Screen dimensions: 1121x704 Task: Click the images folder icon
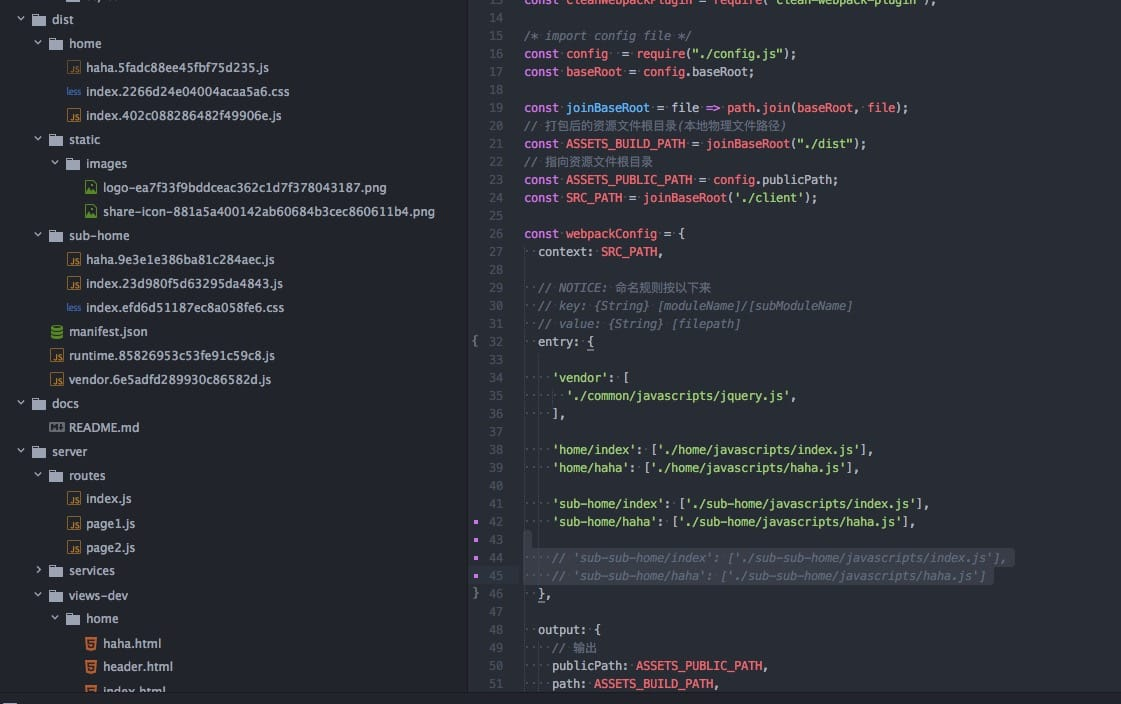tap(73, 164)
